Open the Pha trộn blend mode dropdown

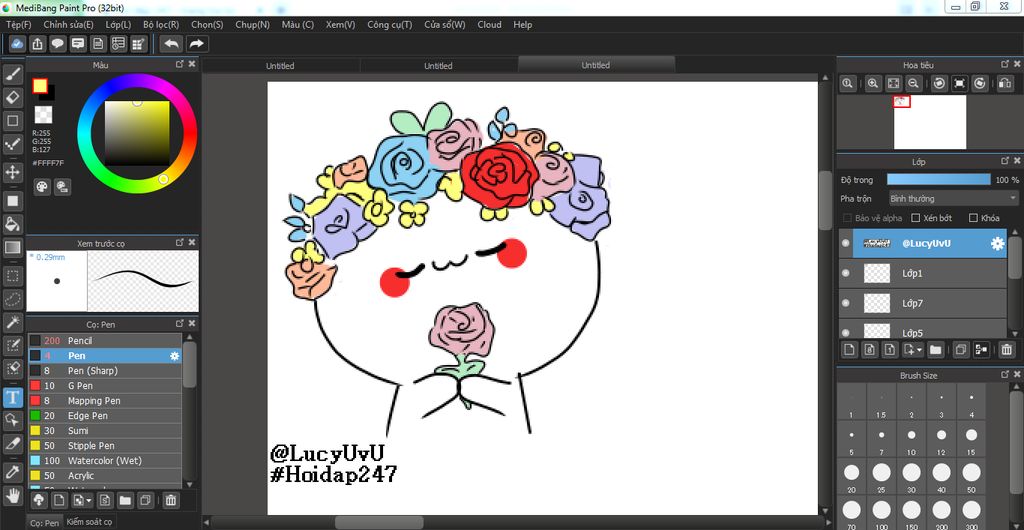point(953,198)
